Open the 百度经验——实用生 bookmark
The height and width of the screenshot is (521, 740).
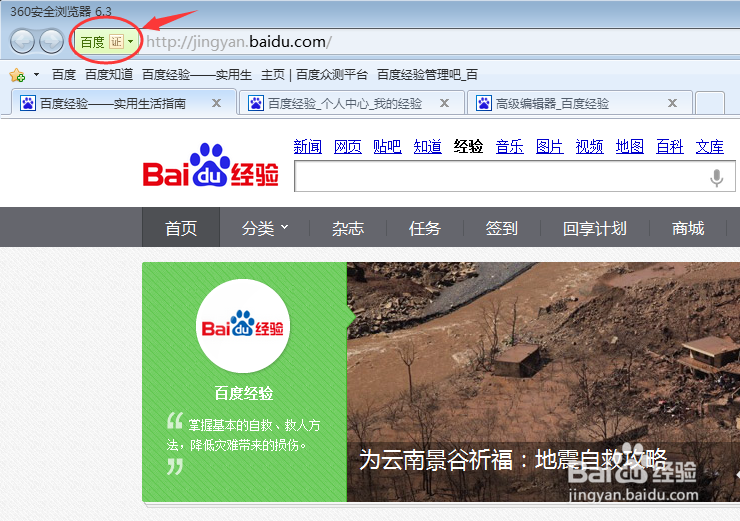pos(197,75)
